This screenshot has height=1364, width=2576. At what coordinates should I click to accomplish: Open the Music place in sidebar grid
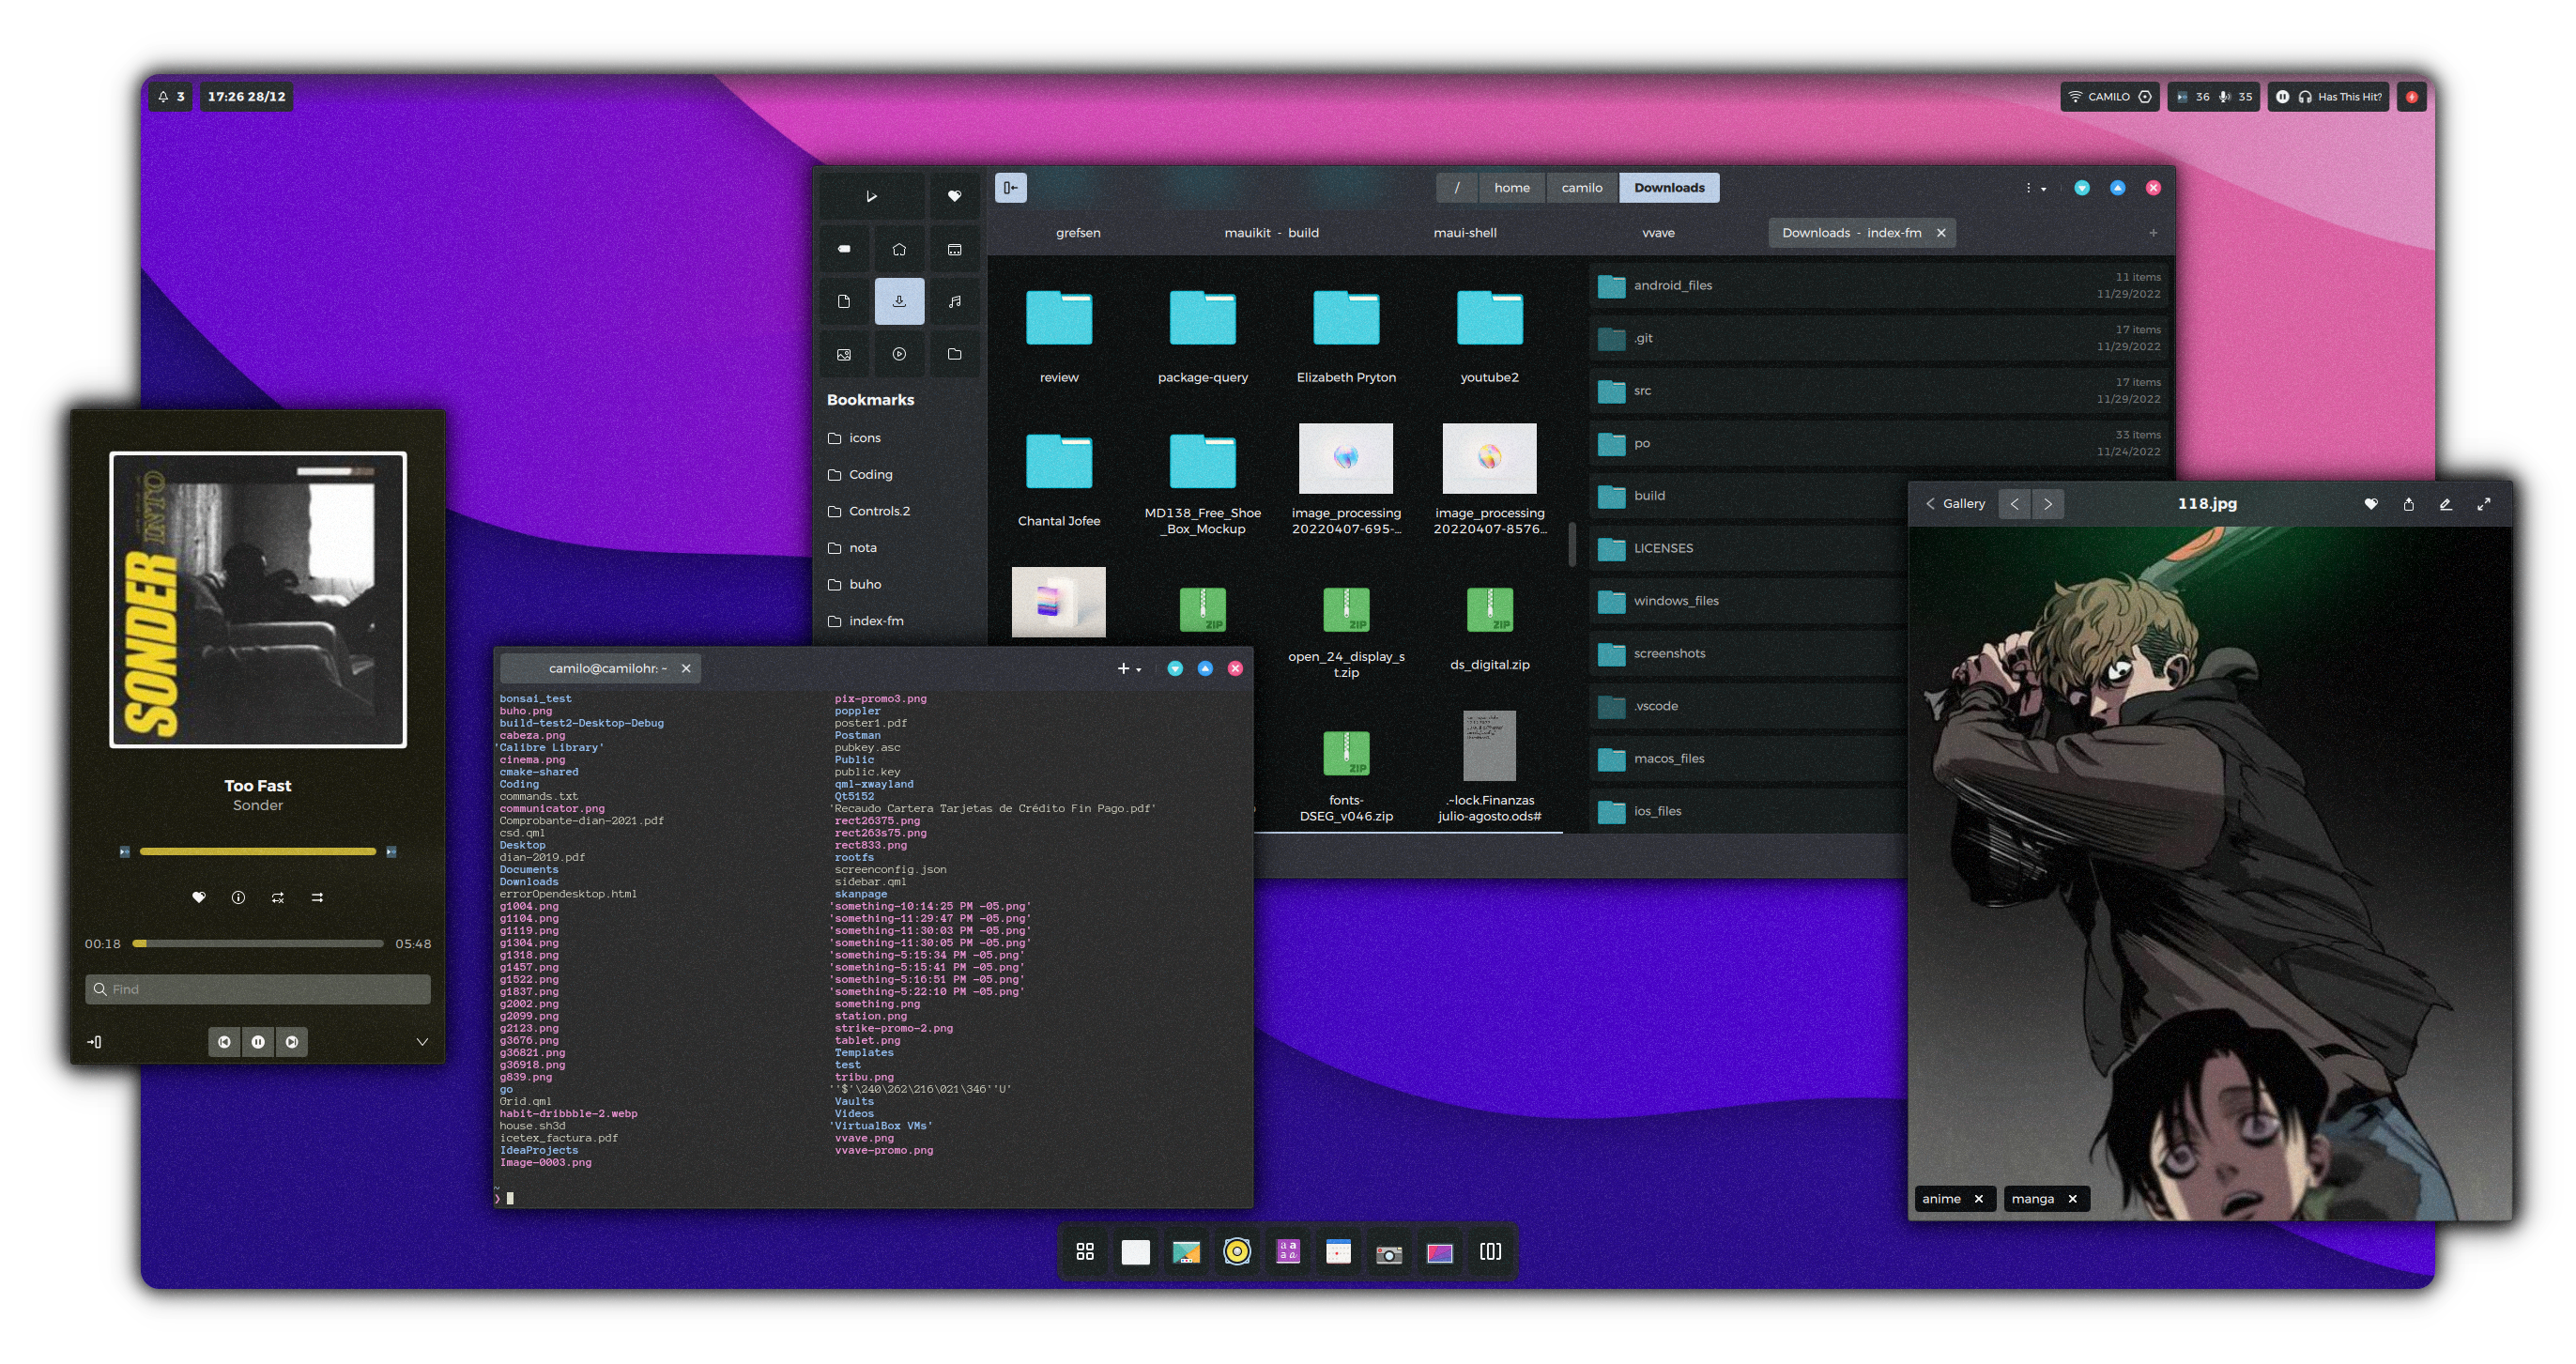click(954, 301)
